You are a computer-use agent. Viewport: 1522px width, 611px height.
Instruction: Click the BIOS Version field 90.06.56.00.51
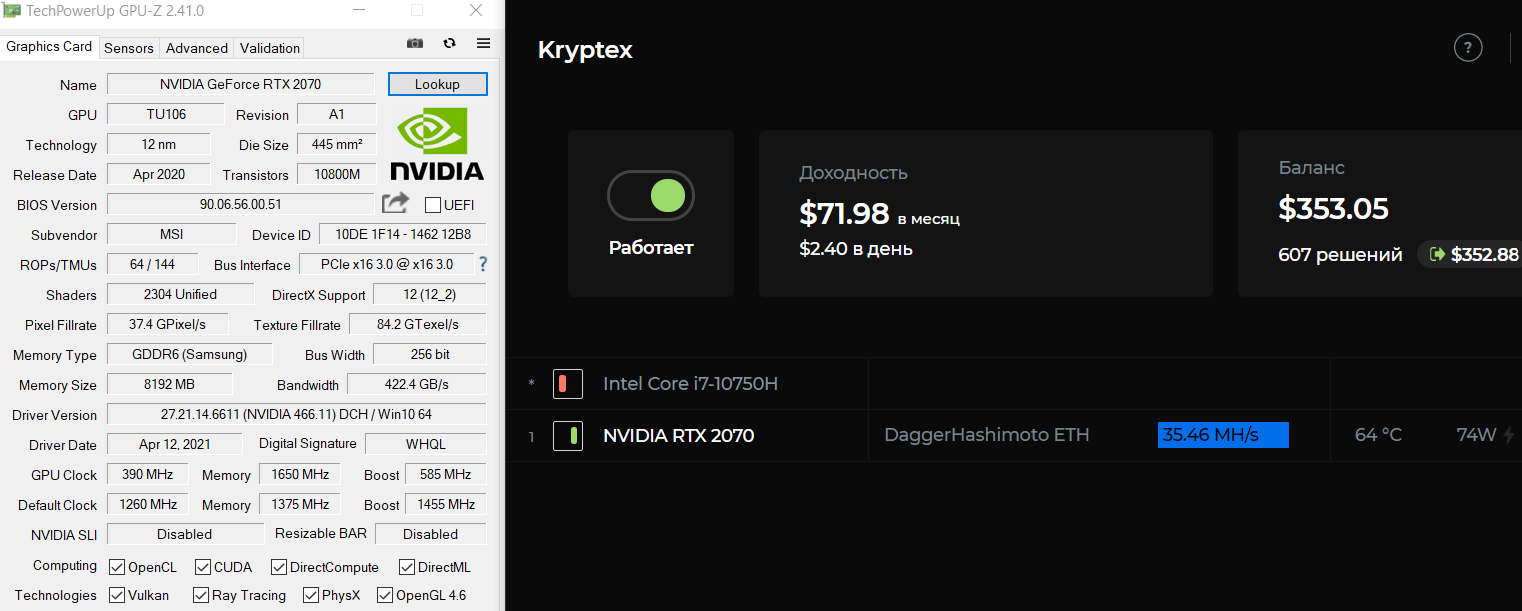240,204
